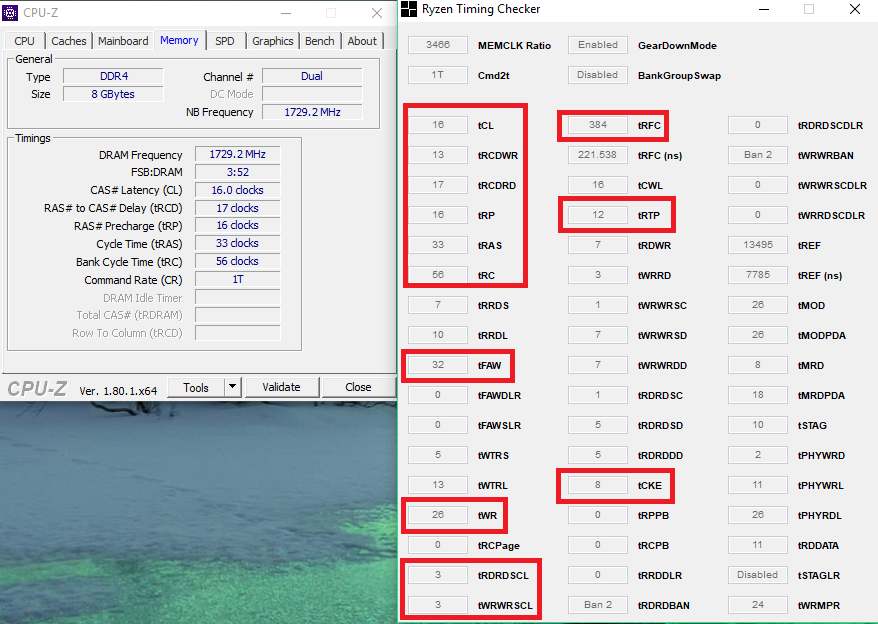Close the Ryzen Timing Checker window
878x624 pixels.
853,9
